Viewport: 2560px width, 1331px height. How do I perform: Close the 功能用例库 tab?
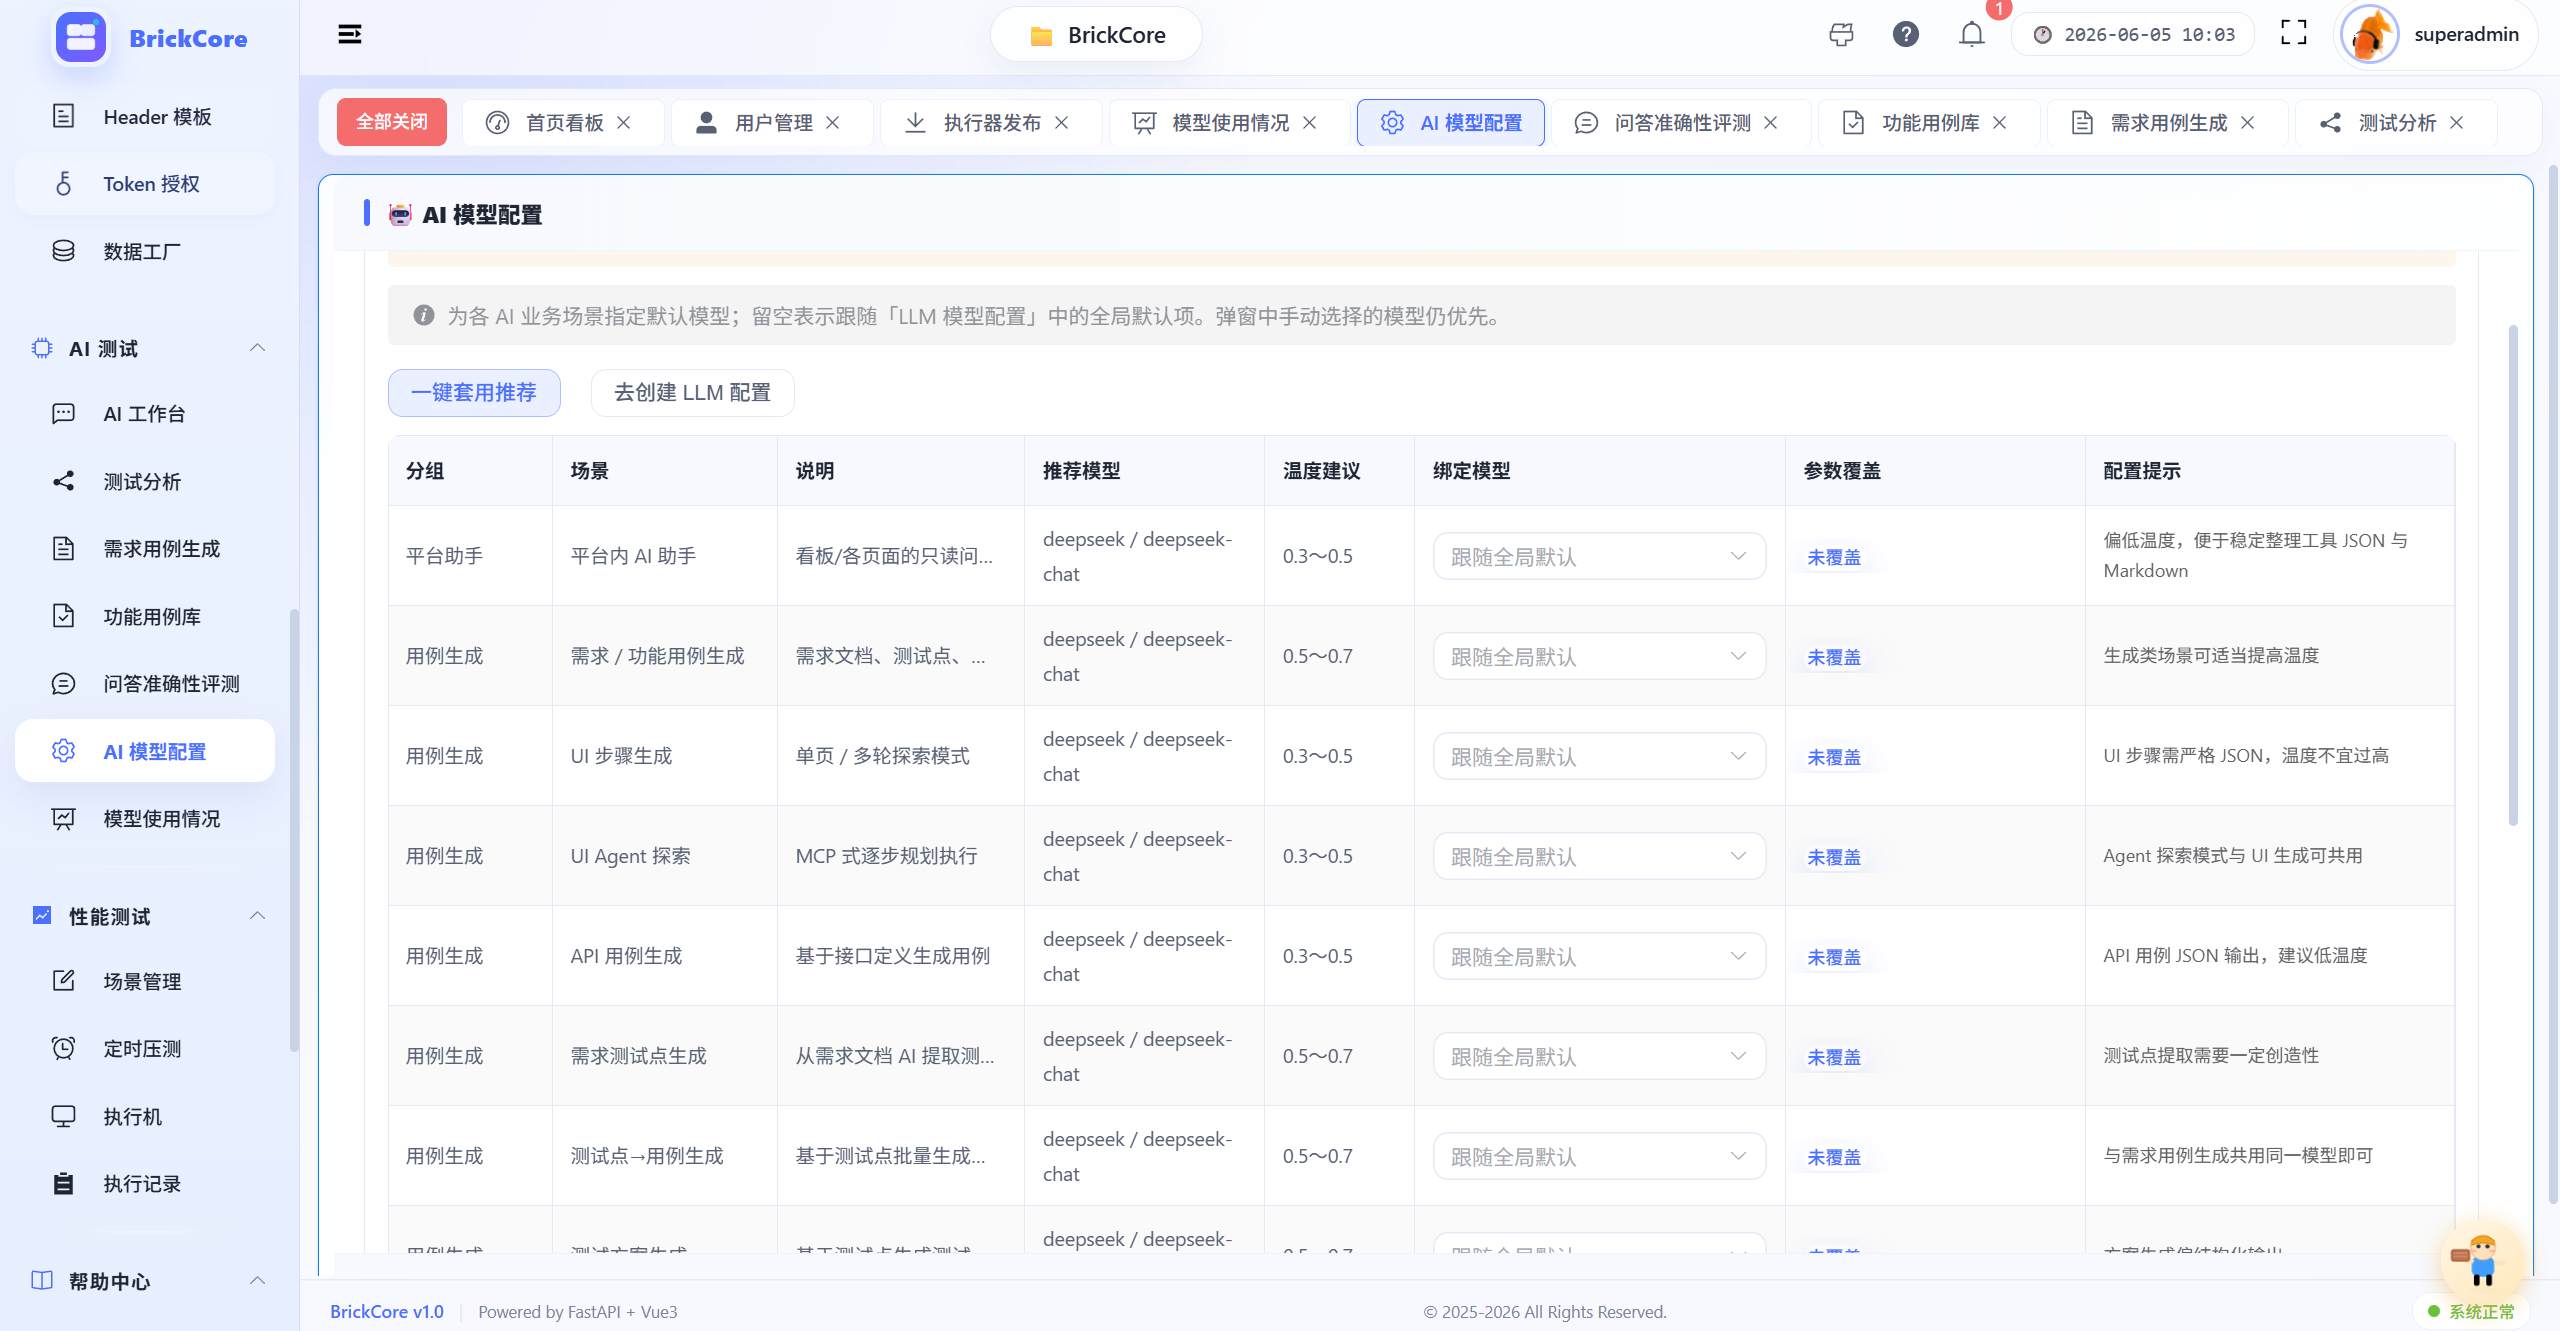2000,123
